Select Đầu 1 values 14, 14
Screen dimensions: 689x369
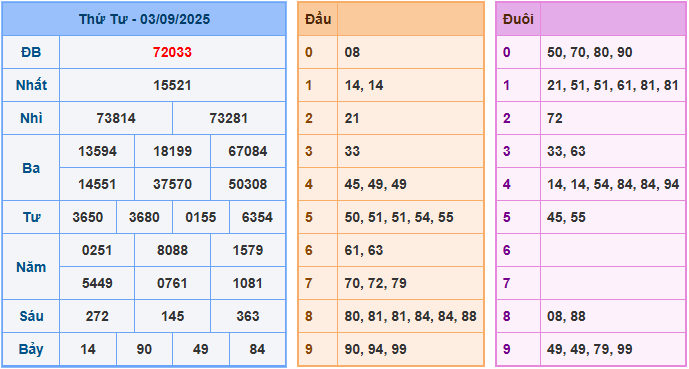click(364, 85)
